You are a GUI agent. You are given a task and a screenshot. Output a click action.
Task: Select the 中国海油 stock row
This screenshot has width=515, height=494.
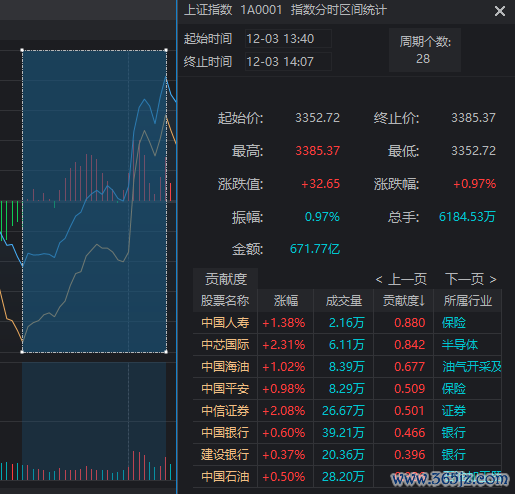[347, 367]
